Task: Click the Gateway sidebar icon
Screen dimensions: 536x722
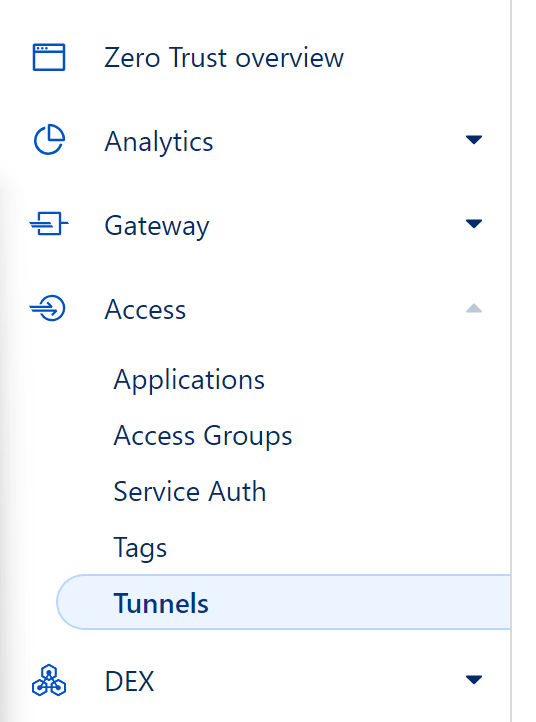Action: [x=49, y=223]
